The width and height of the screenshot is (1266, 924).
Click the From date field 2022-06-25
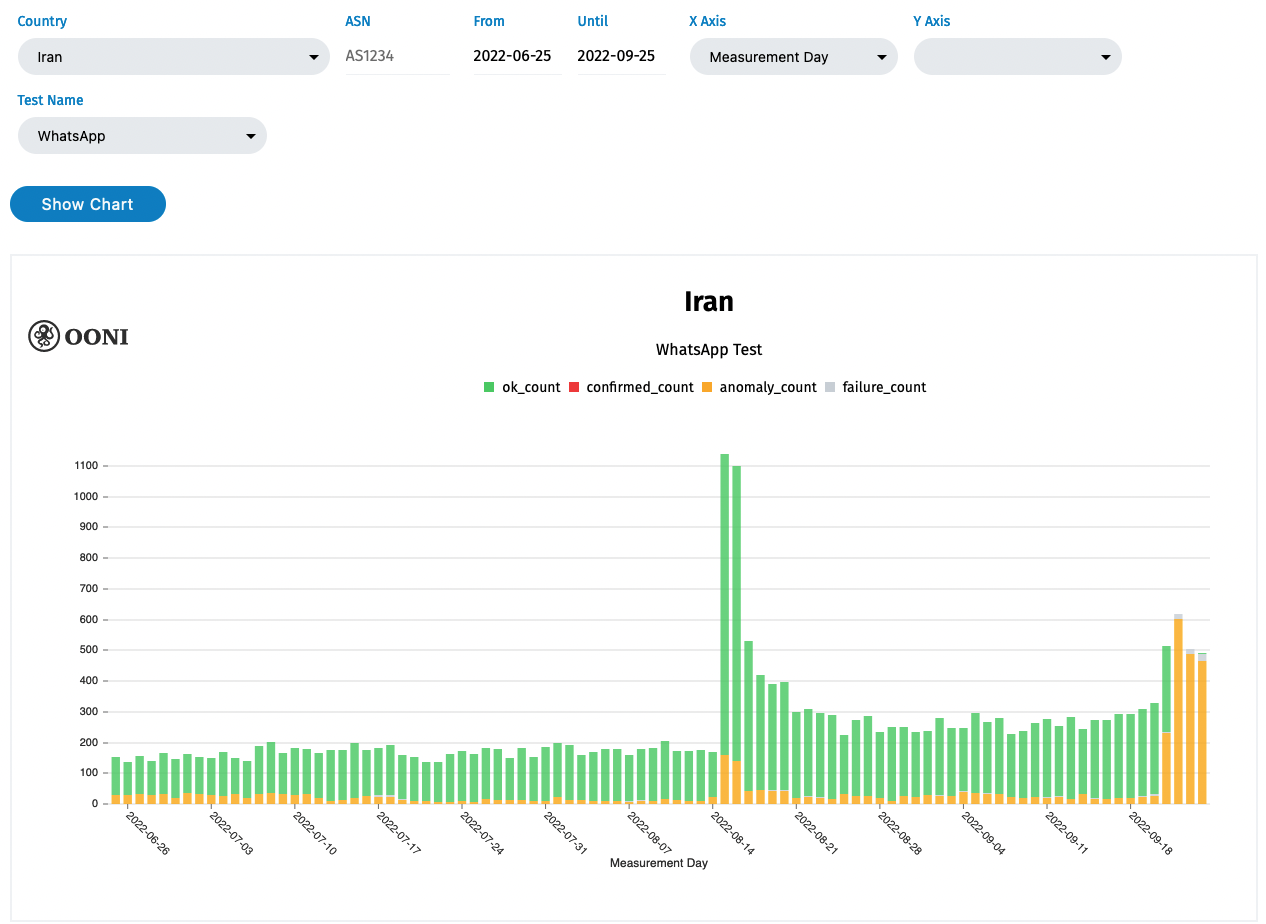coord(513,56)
